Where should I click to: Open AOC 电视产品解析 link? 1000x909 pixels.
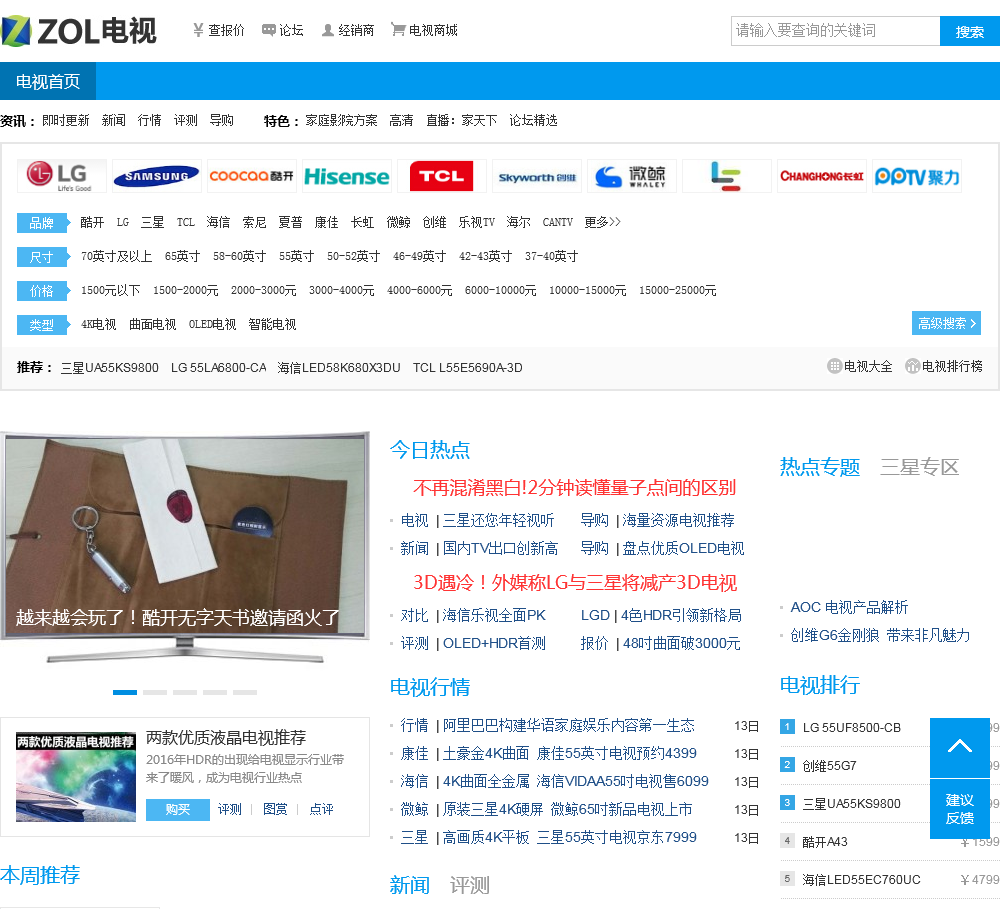coord(849,607)
